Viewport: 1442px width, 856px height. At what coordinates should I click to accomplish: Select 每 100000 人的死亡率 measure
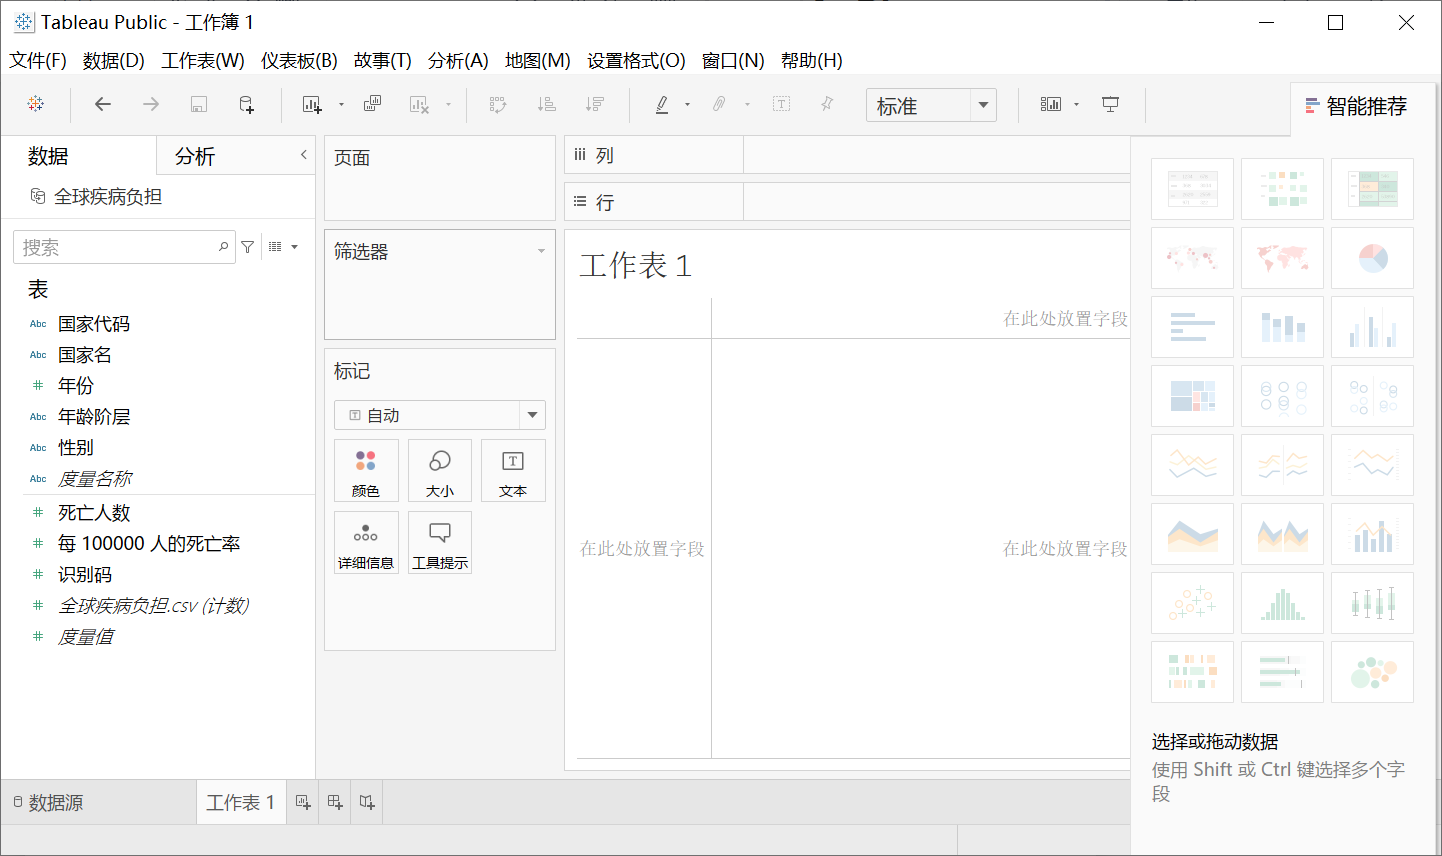click(149, 544)
